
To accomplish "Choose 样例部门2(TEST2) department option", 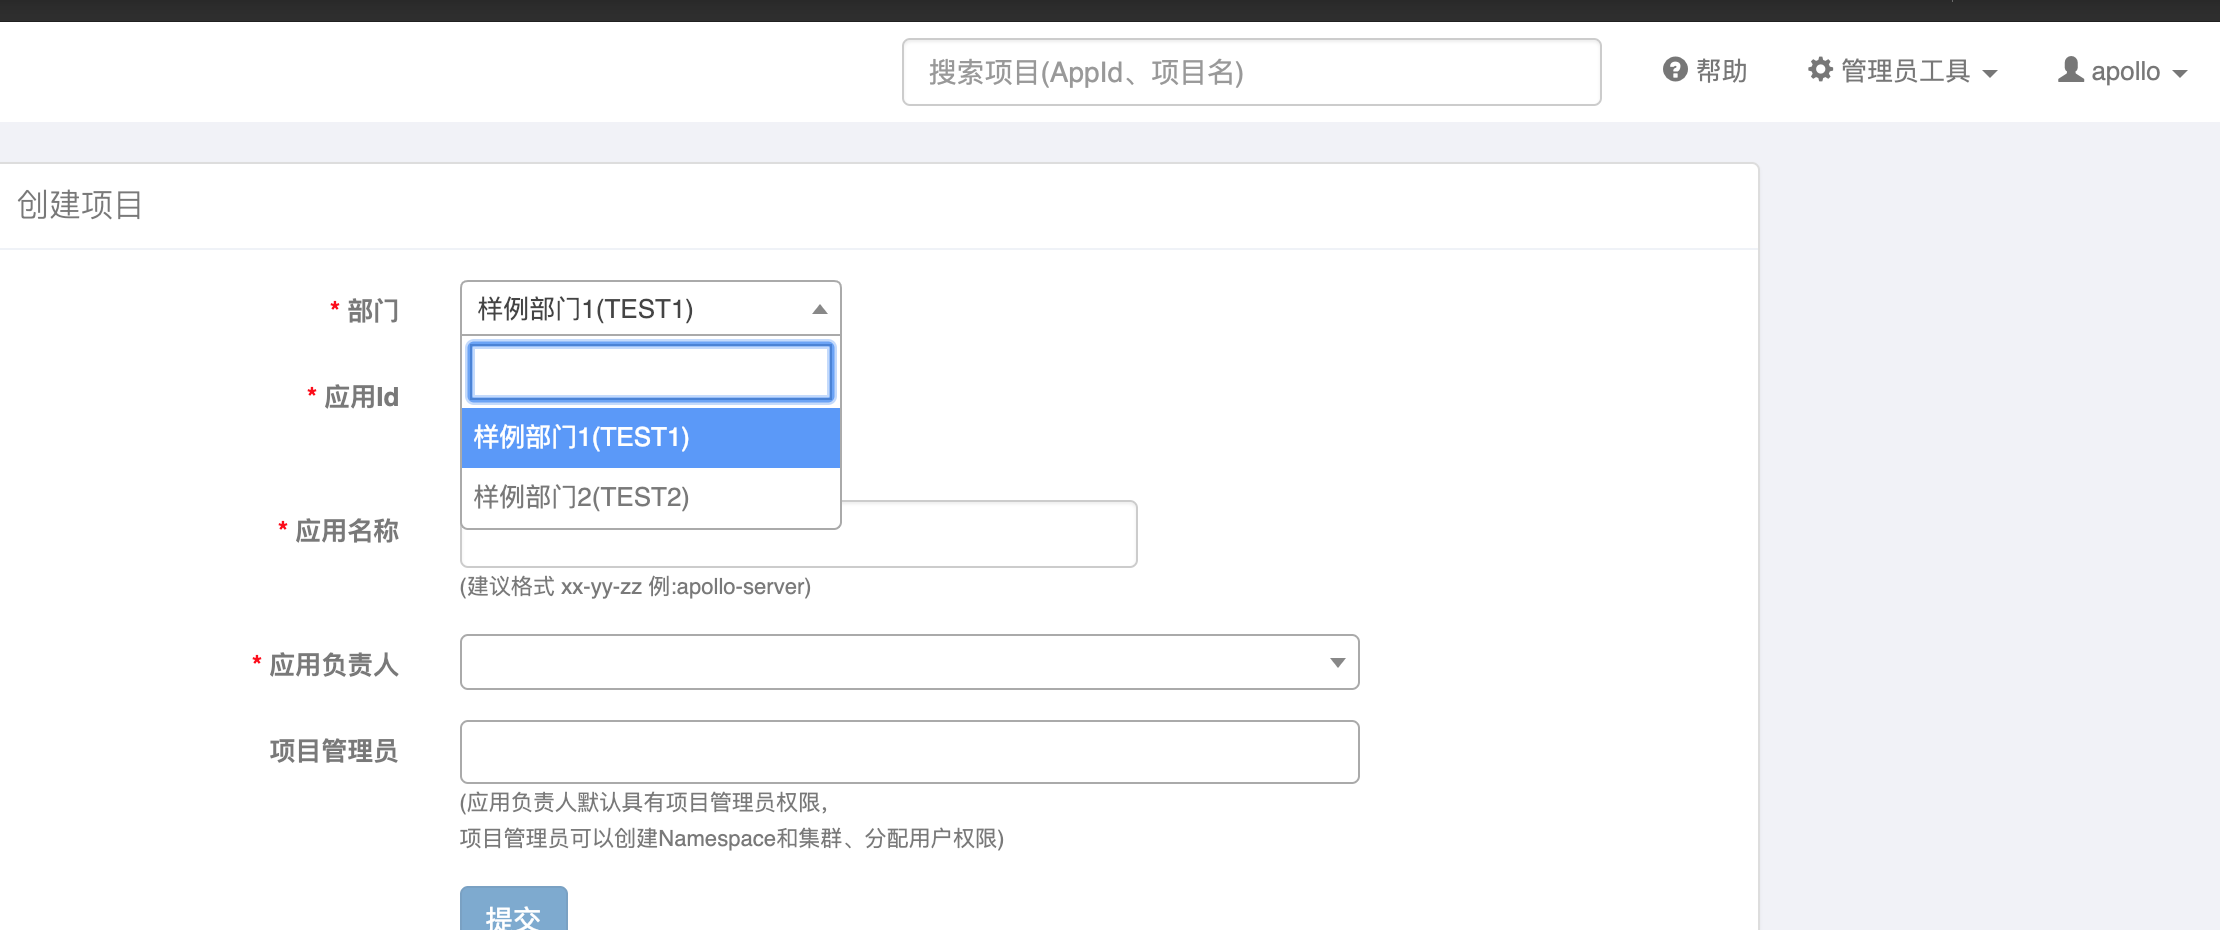I will click(651, 498).
